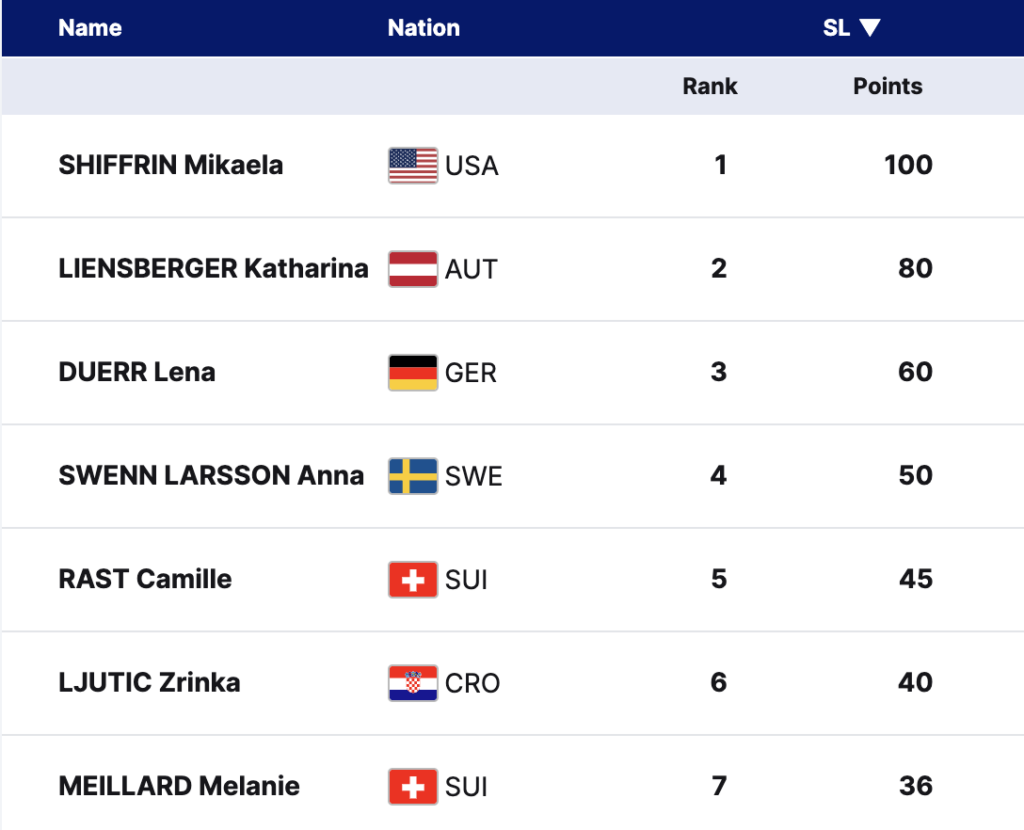
Task: Toggle sort arrow next to SL
Action: [870, 27]
